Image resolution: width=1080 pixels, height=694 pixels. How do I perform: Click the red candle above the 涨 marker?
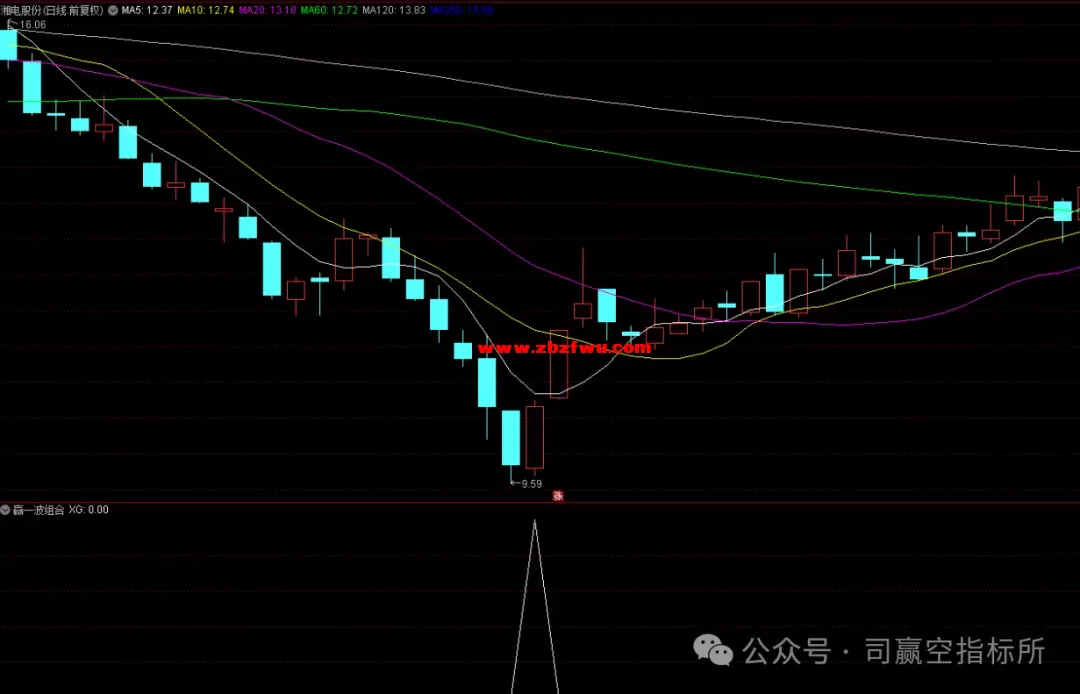click(559, 364)
